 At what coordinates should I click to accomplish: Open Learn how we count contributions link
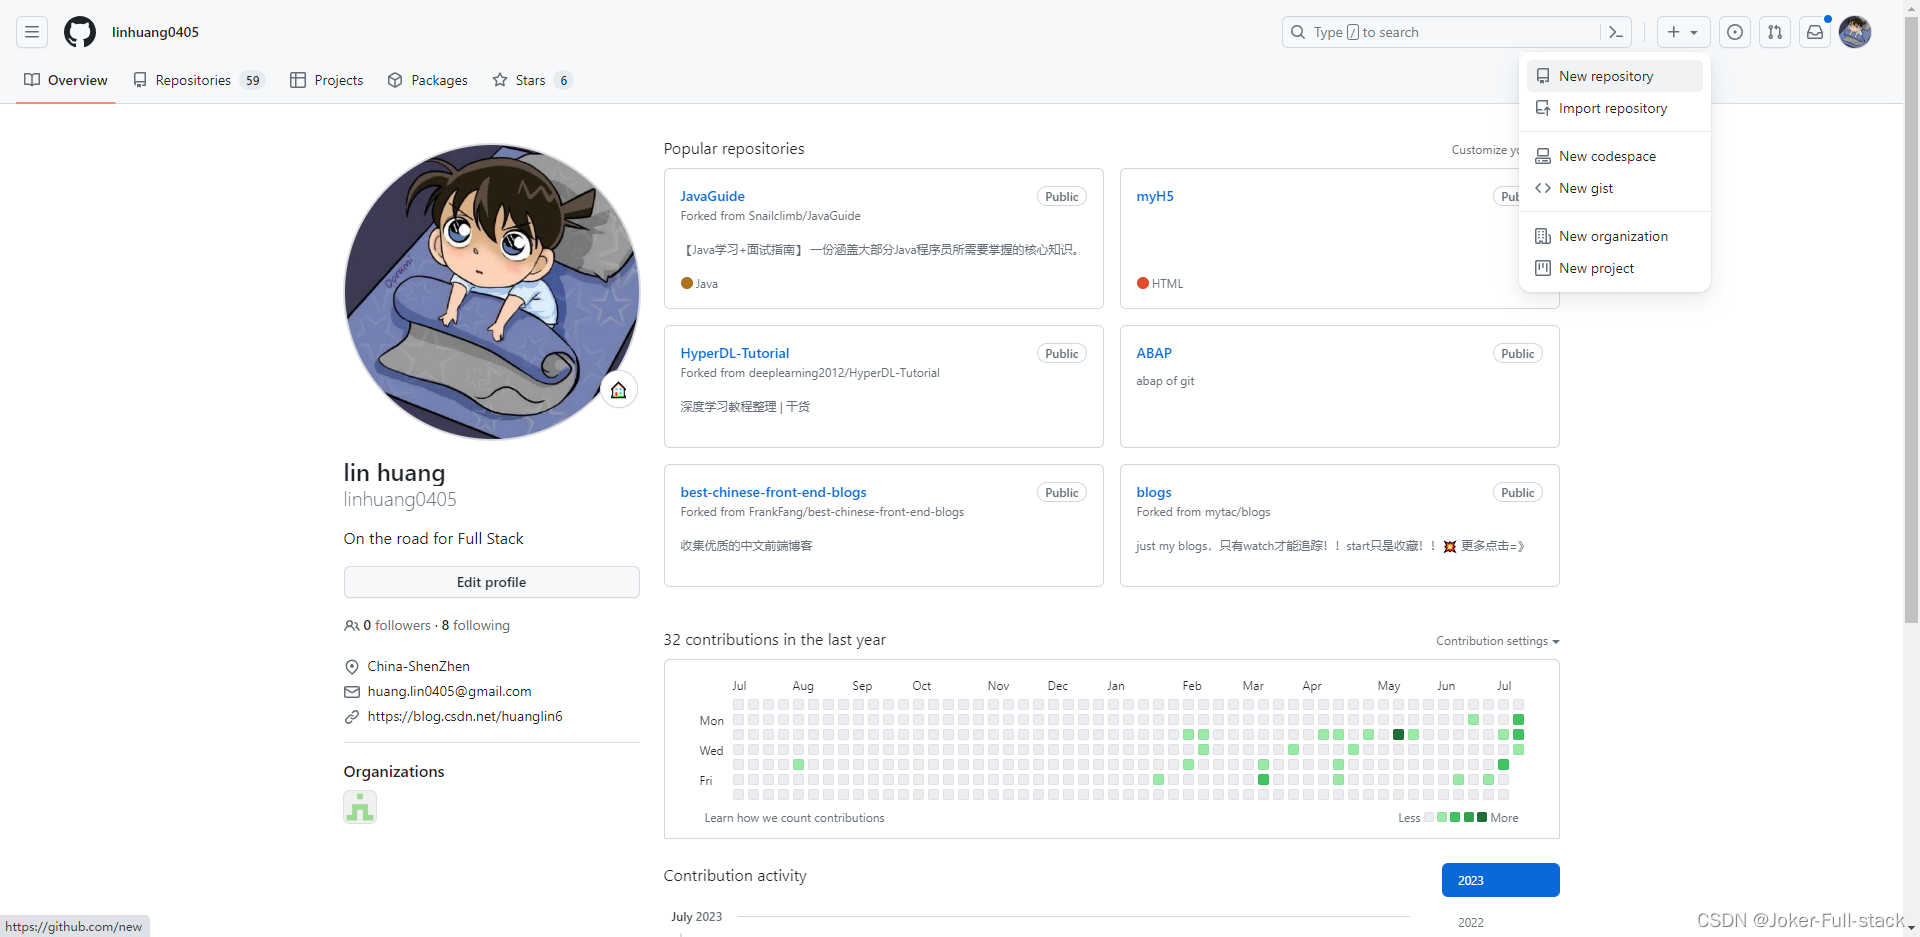[x=794, y=818]
